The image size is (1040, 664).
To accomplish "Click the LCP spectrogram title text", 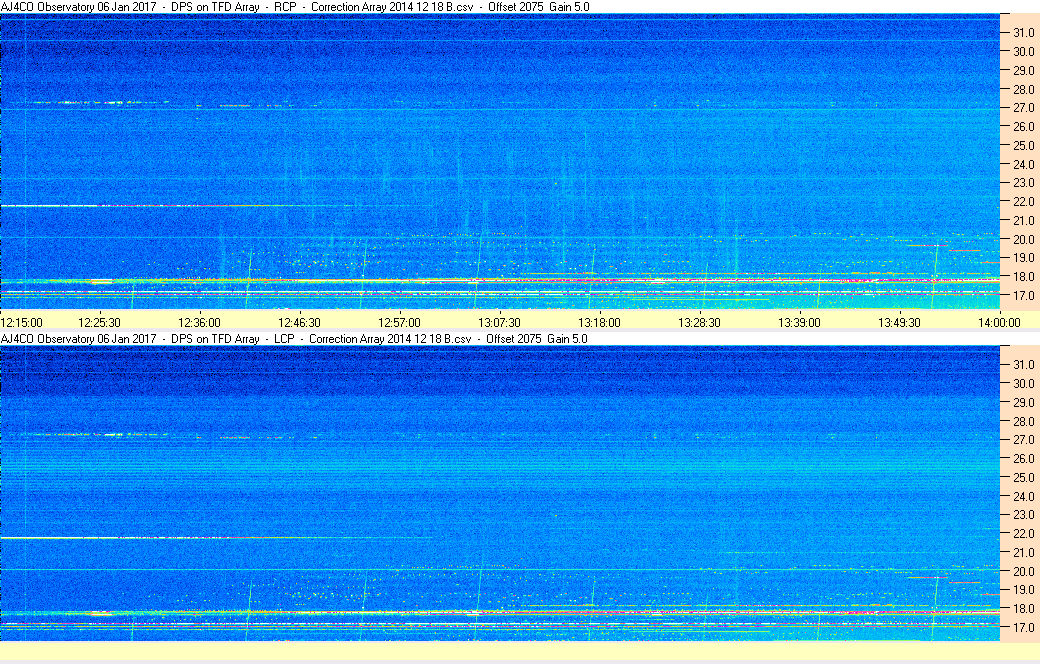I will [293, 339].
